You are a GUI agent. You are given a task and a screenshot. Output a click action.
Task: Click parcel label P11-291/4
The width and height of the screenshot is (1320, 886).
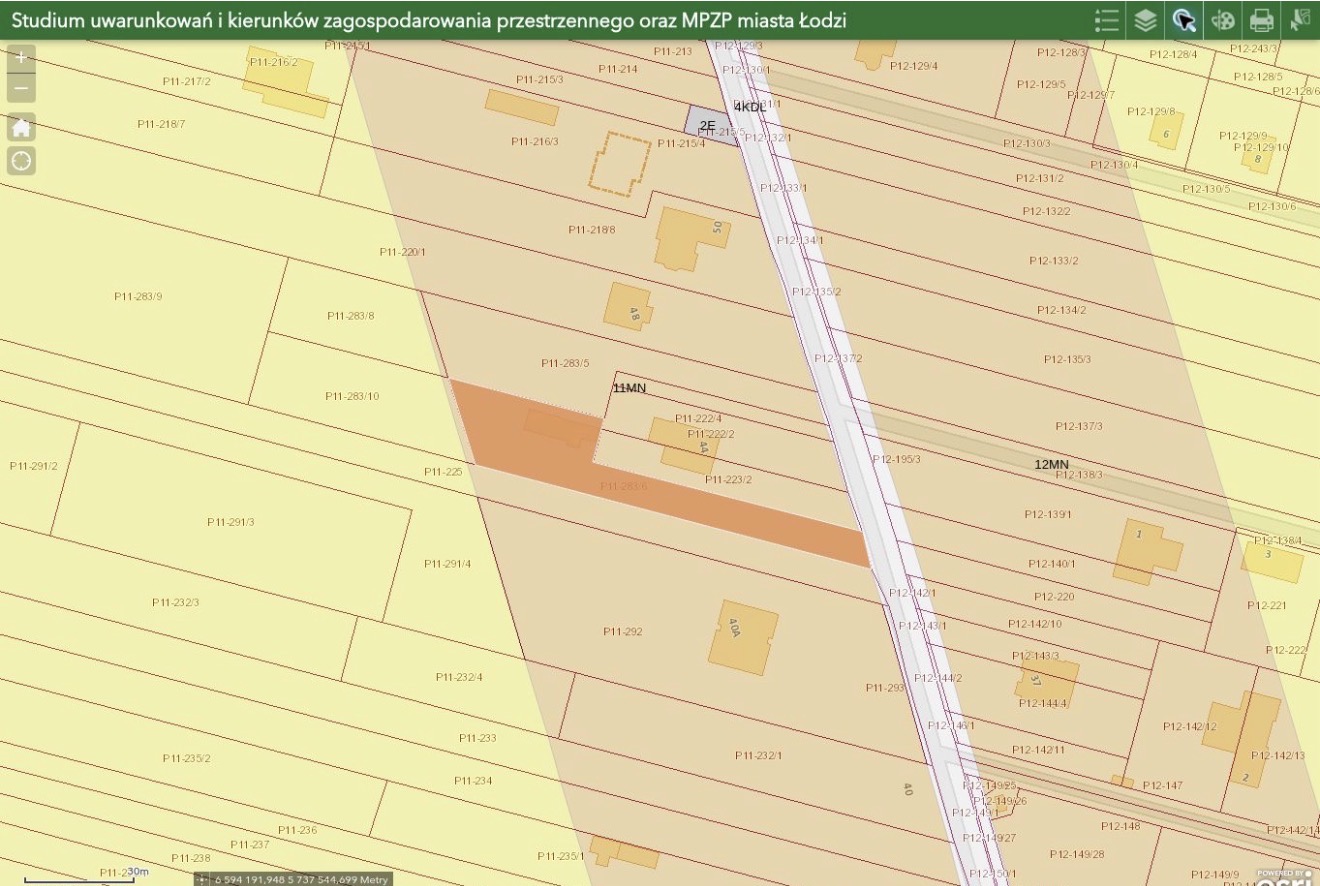[447, 564]
